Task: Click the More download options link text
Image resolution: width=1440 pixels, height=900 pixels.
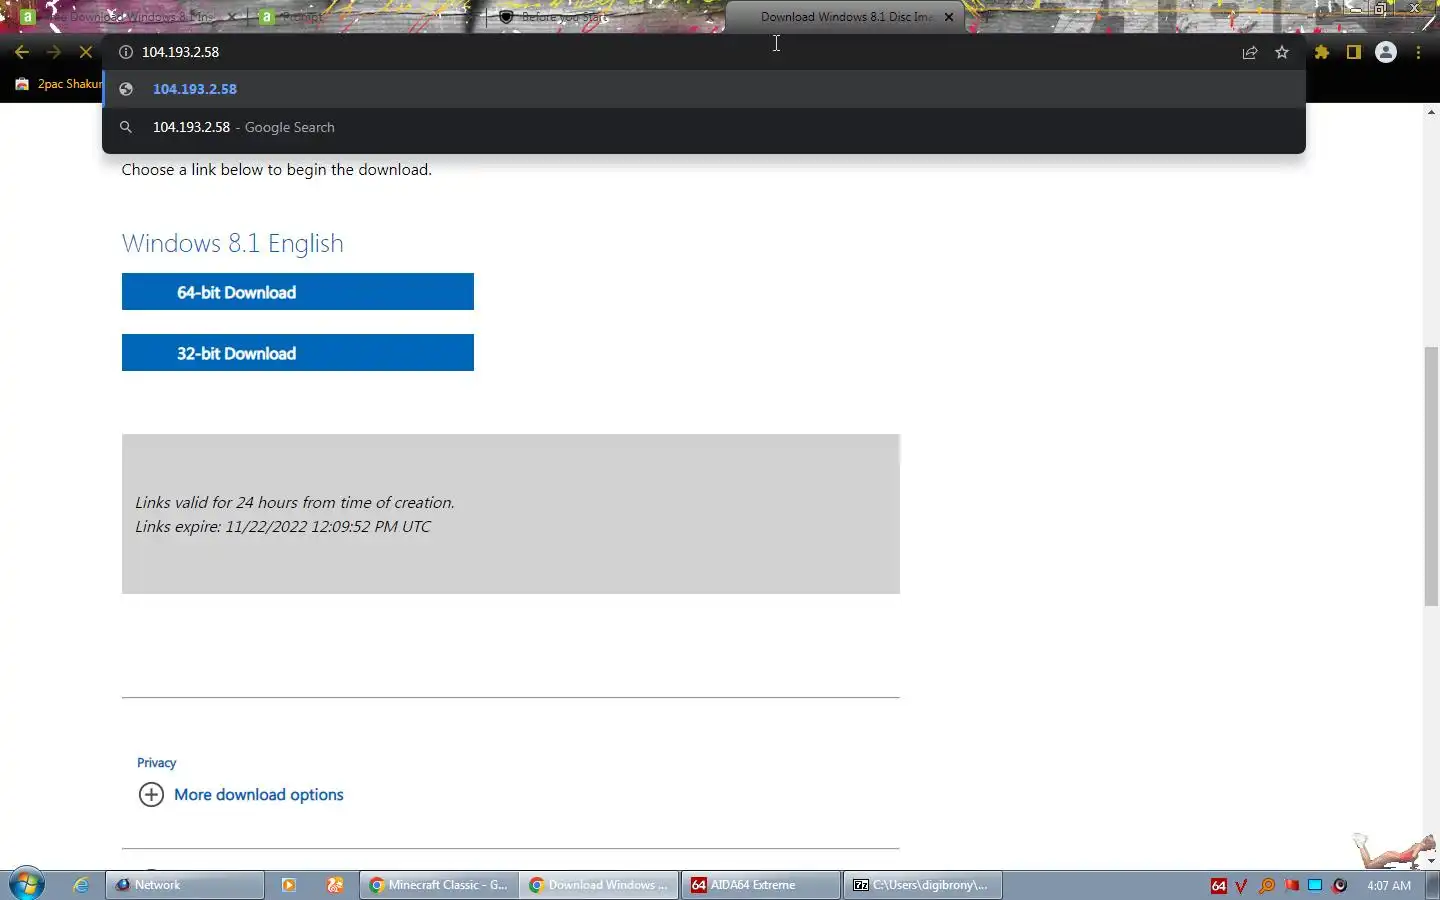Action: point(259,795)
